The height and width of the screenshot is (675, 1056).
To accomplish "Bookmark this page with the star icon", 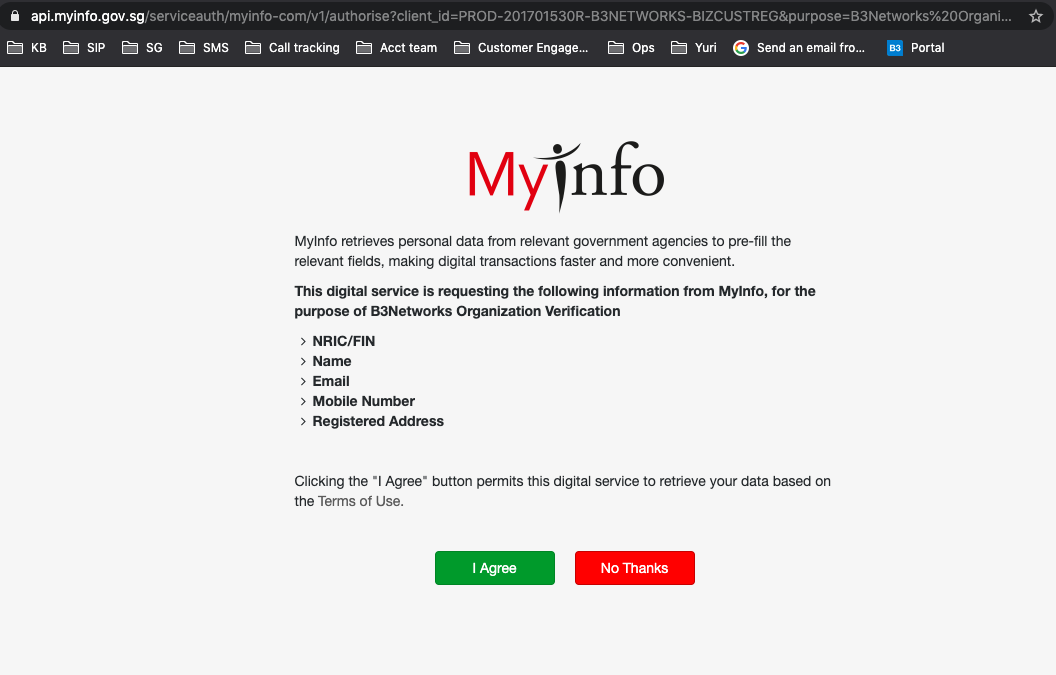I will tap(1036, 16).
